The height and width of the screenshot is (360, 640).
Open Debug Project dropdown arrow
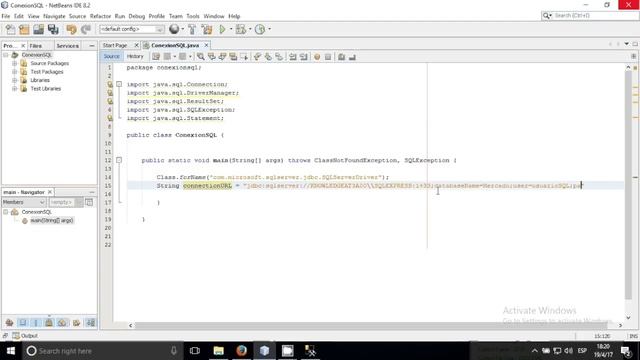250,29
